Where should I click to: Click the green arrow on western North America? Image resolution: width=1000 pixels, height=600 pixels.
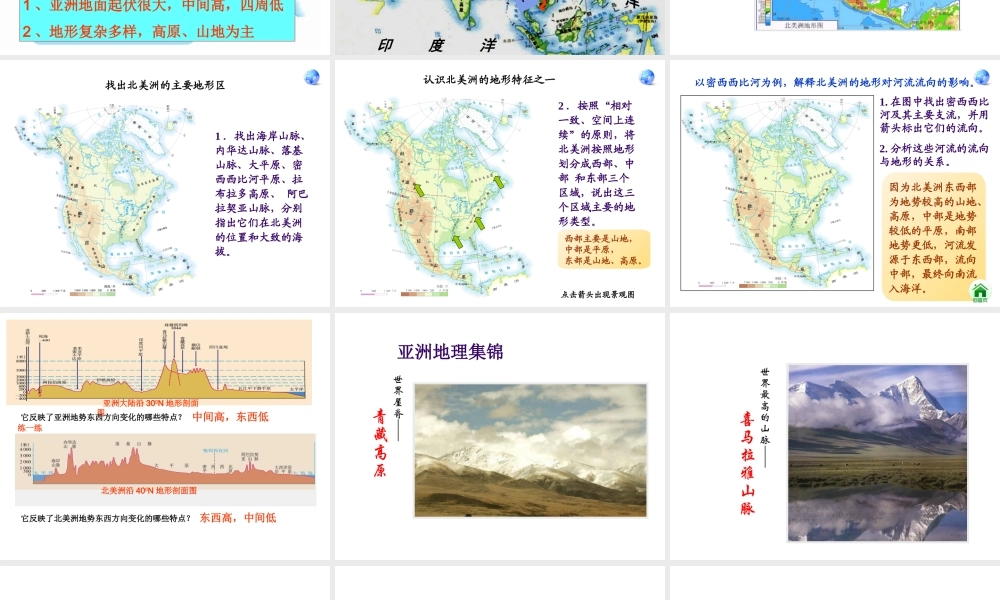(419, 189)
